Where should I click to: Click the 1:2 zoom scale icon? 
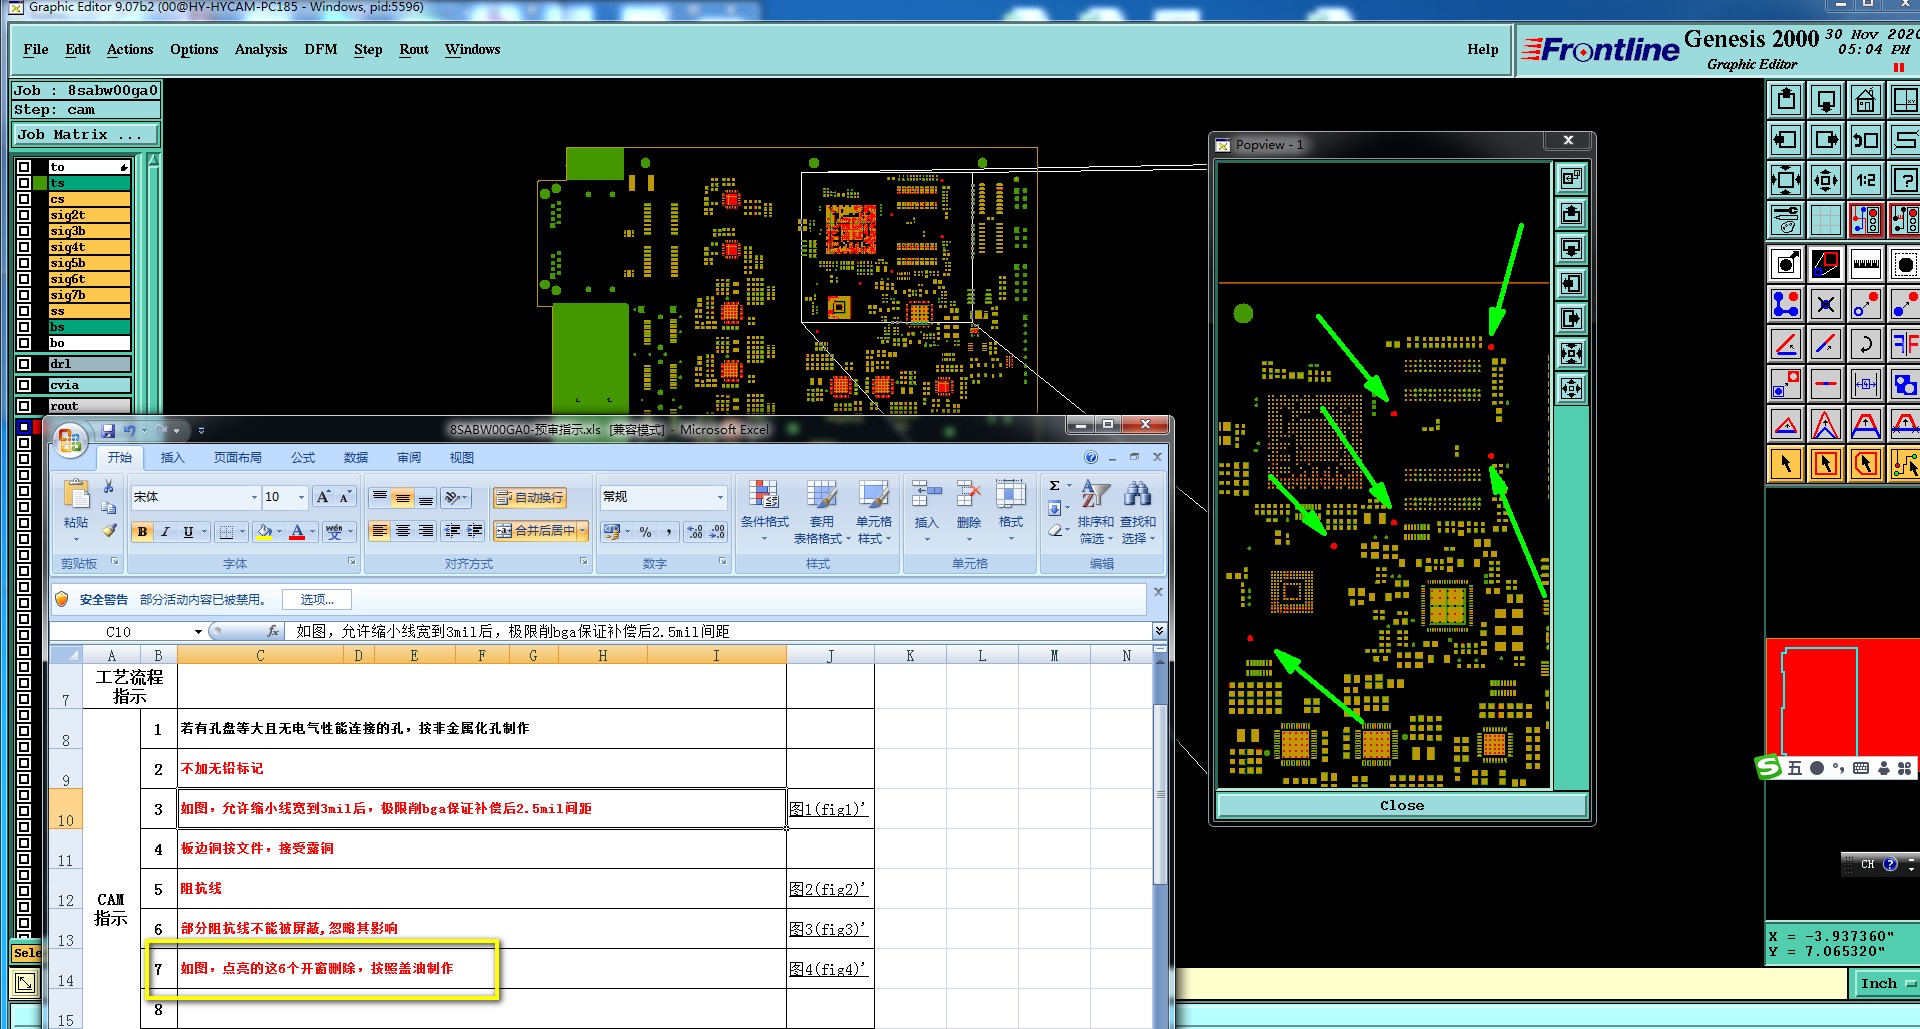1865,180
